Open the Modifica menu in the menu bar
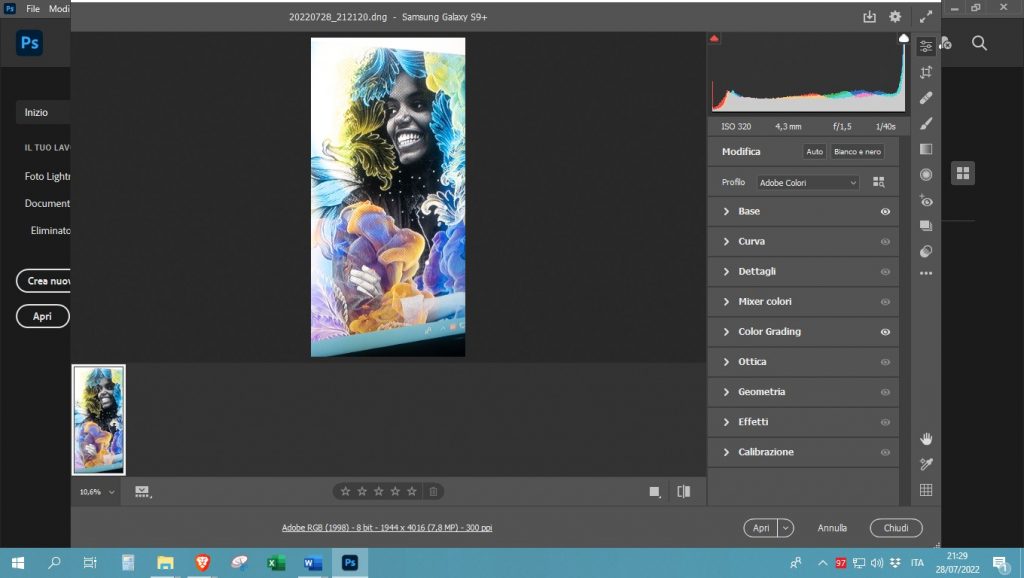The height and width of the screenshot is (578, 1024). click(60, 8)
